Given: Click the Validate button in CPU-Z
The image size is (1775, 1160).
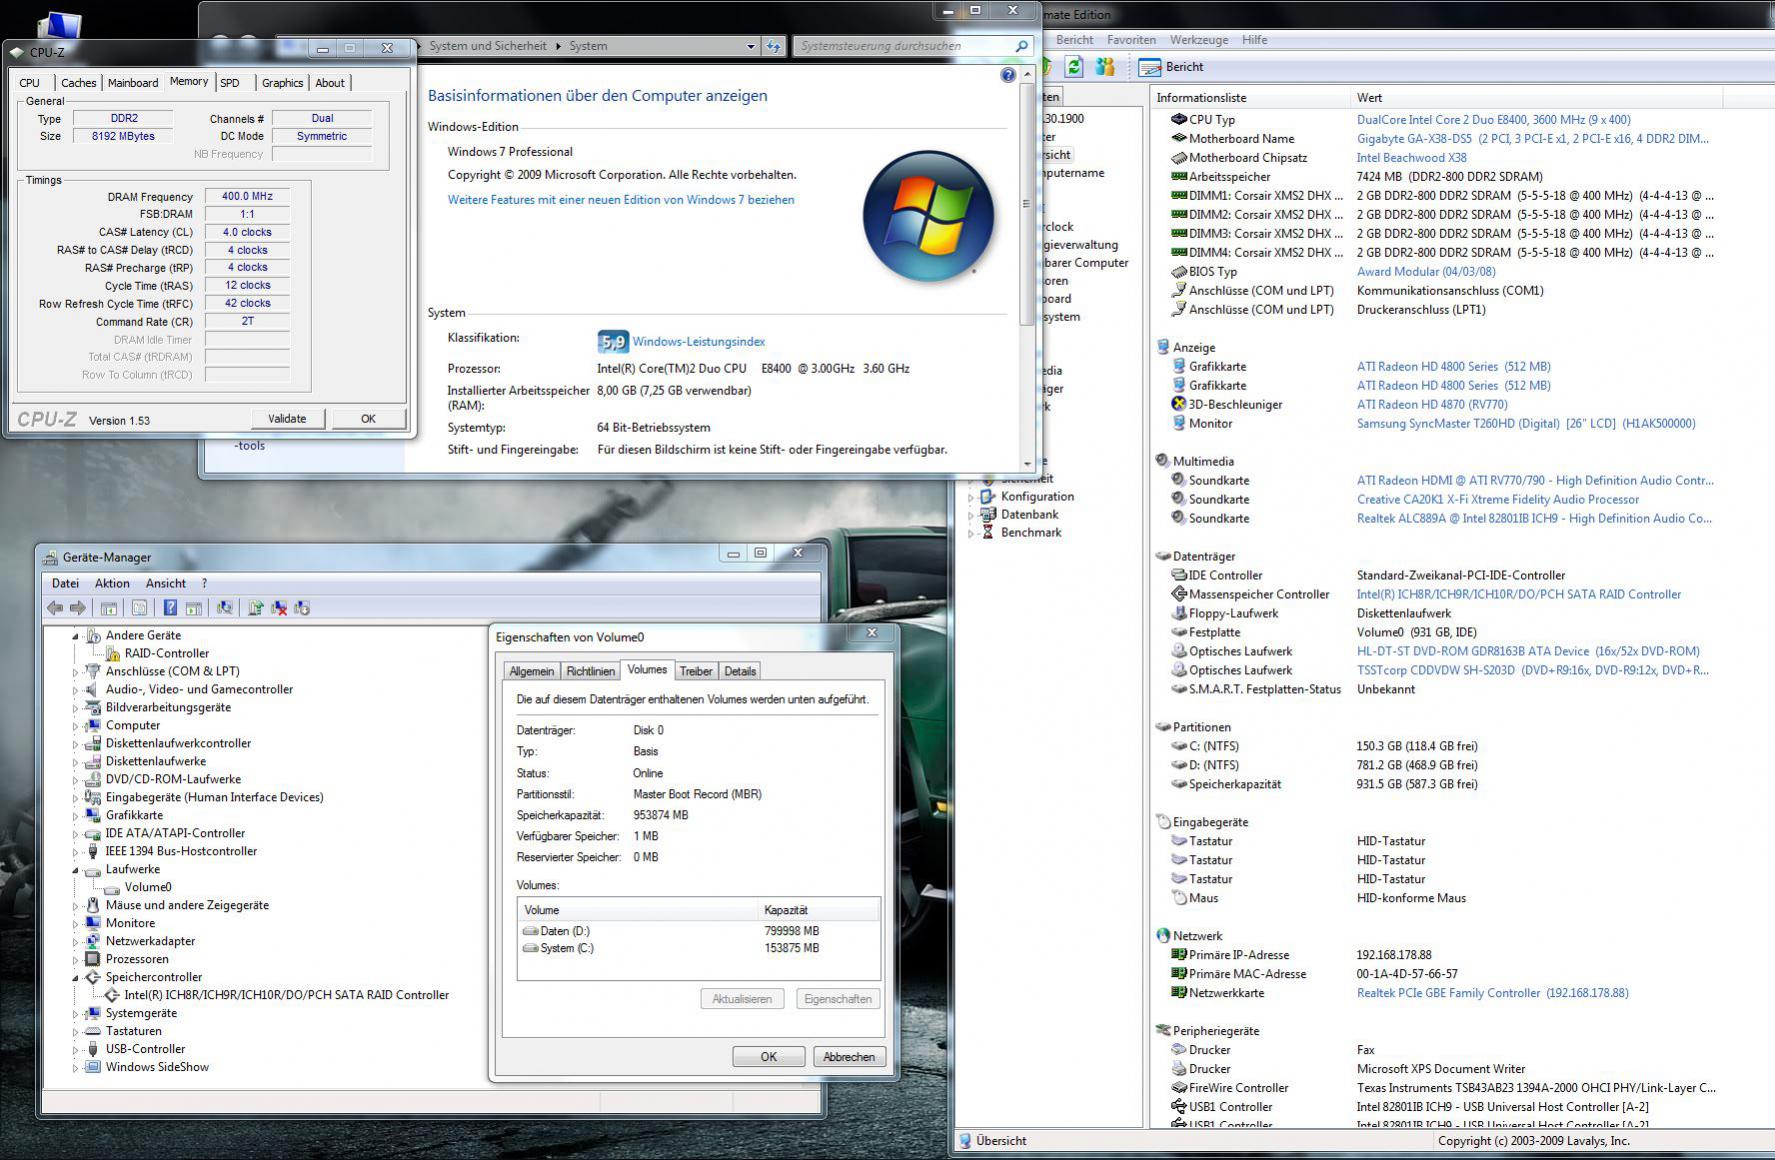Looking at the screenshot, I should [x=287, y=419].
